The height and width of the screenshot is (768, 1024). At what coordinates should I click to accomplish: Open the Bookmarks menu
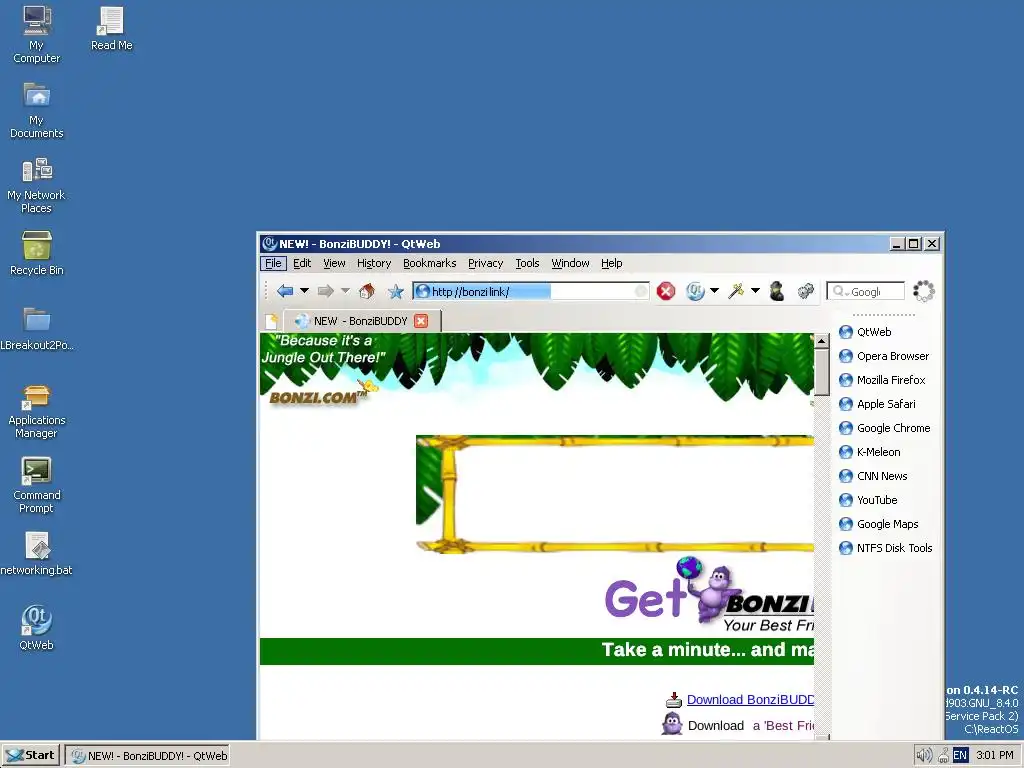[429, 263]
